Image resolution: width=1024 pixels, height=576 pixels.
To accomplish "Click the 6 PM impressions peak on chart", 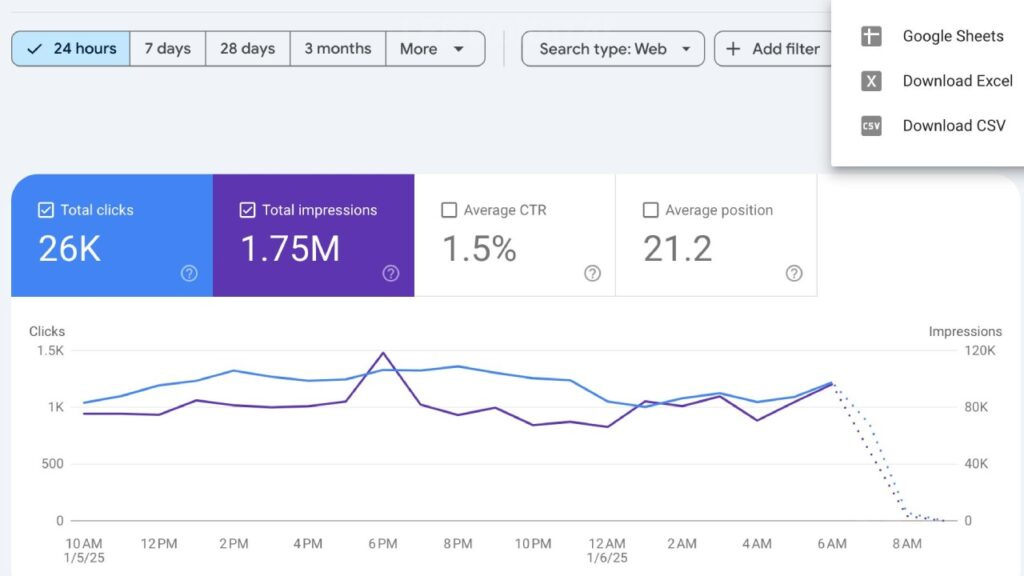I will tap(383, 353).
